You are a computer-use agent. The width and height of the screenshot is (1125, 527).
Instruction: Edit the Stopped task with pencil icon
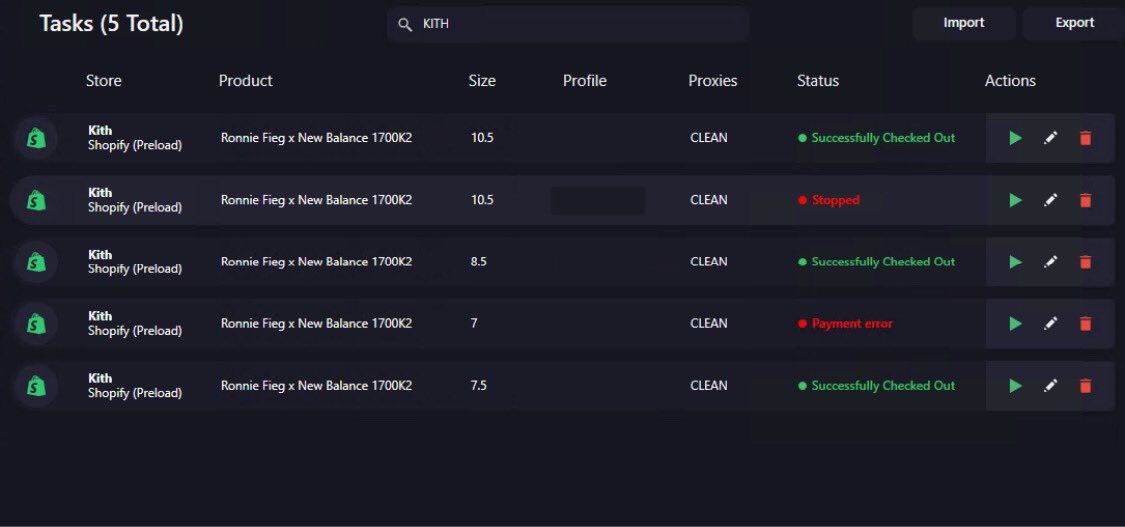1050,200
